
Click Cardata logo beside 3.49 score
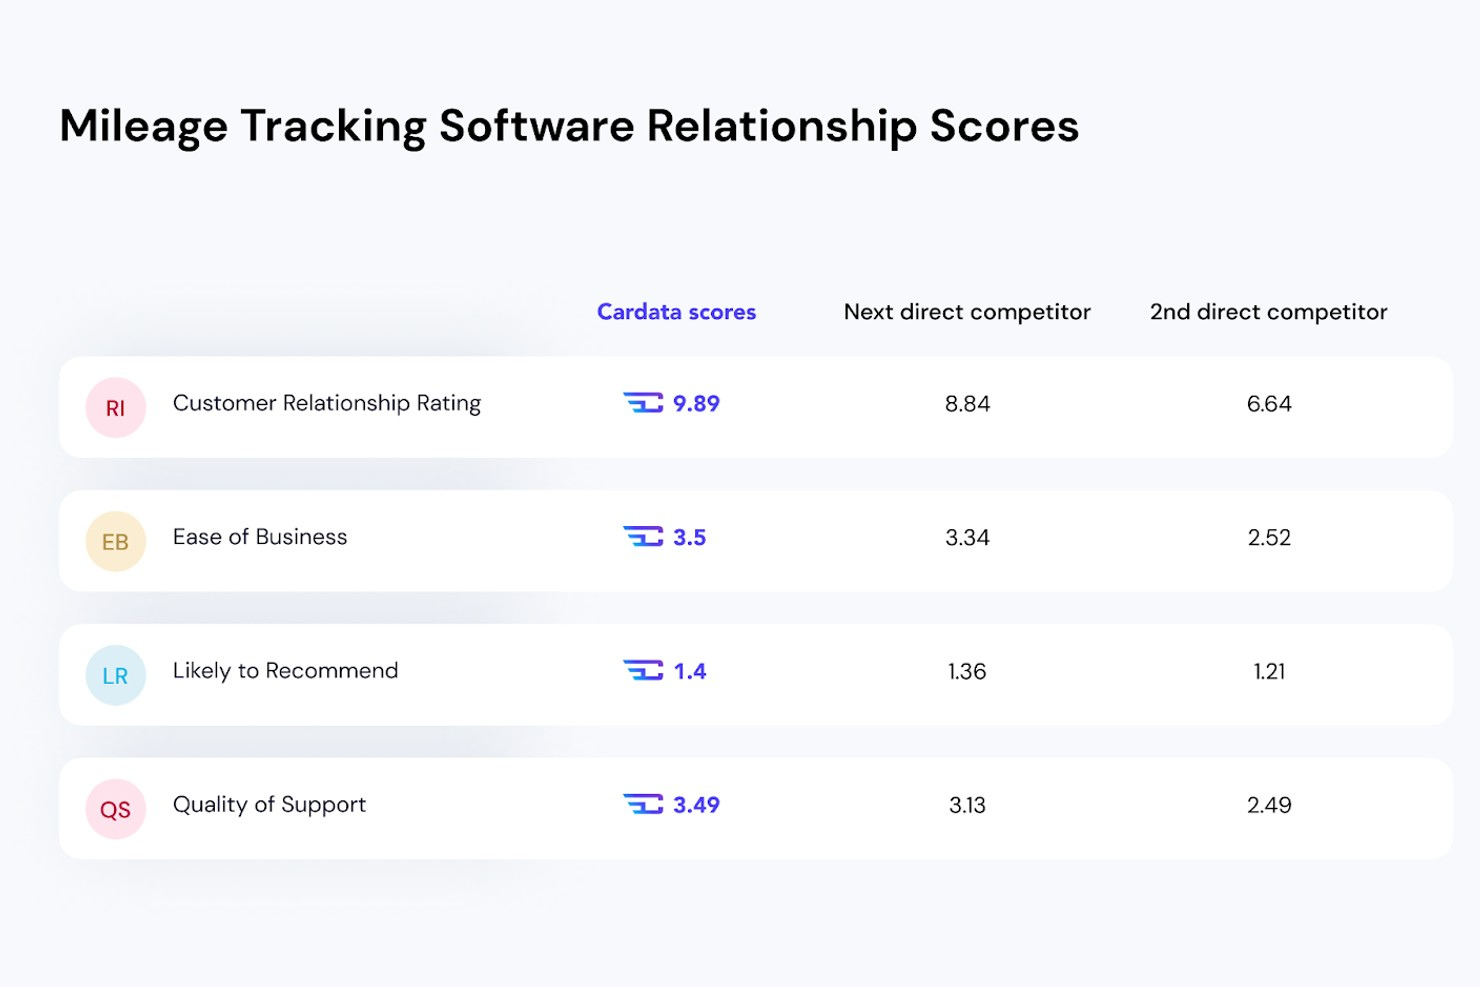pyautogui.click(x=643, y=804)
